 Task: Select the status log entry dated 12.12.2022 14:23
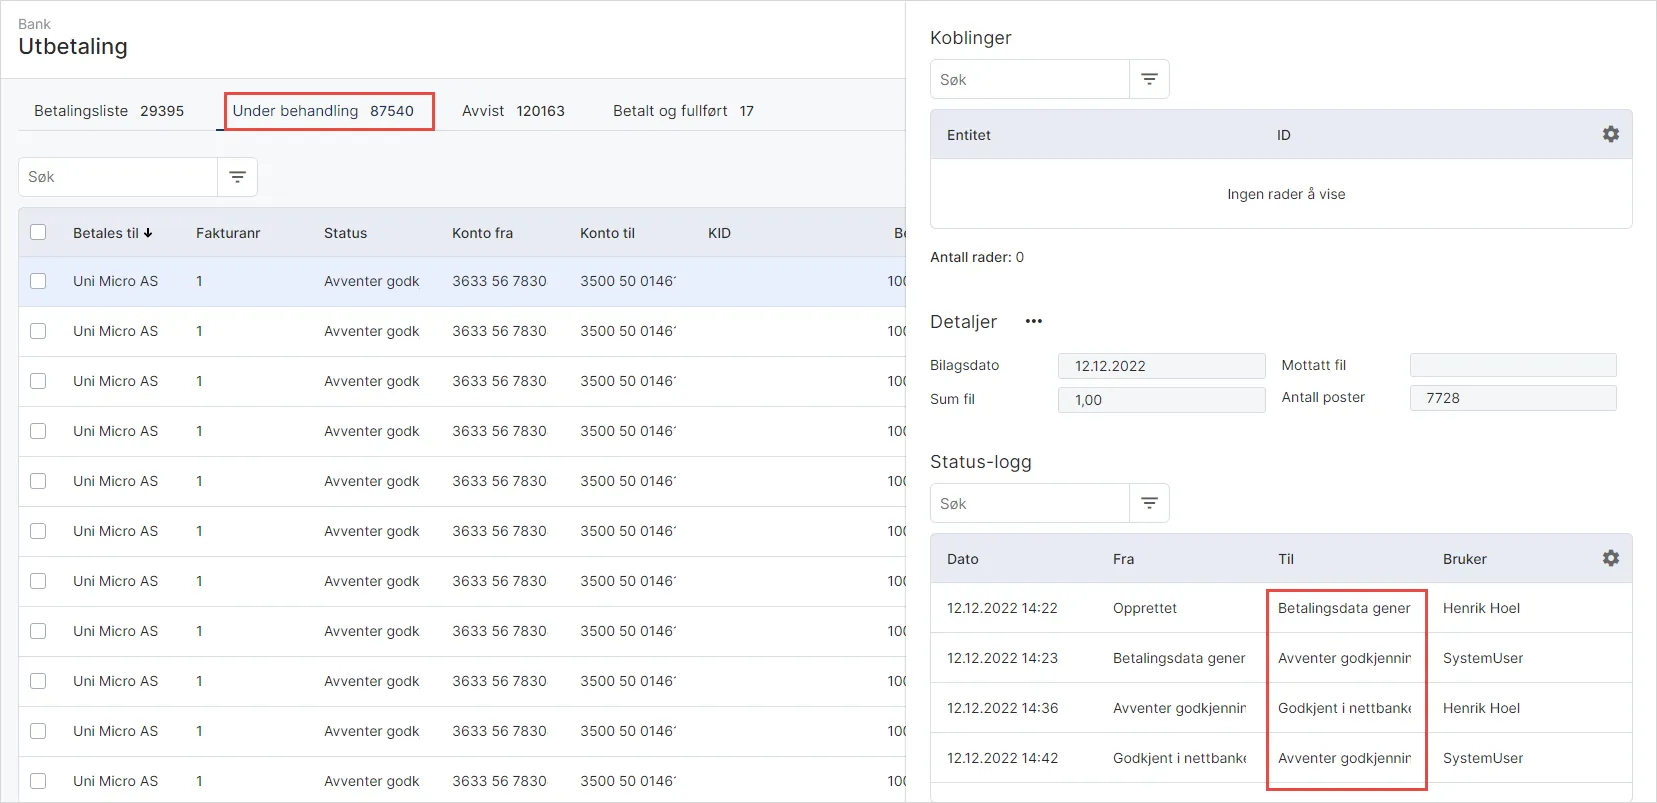(x=1281, y=658)
